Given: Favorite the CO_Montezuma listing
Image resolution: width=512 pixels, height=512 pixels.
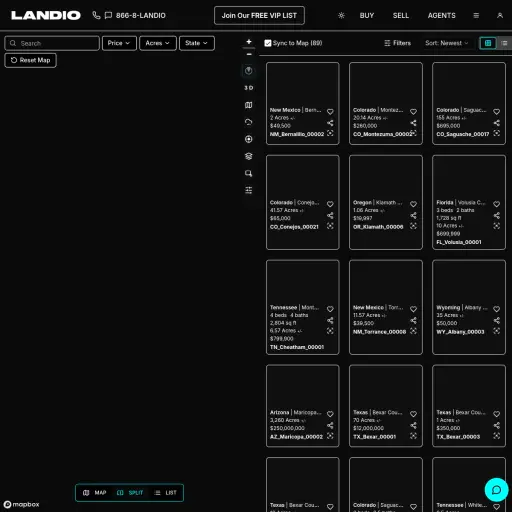Looking at the screenshot, I should point(413,112).
